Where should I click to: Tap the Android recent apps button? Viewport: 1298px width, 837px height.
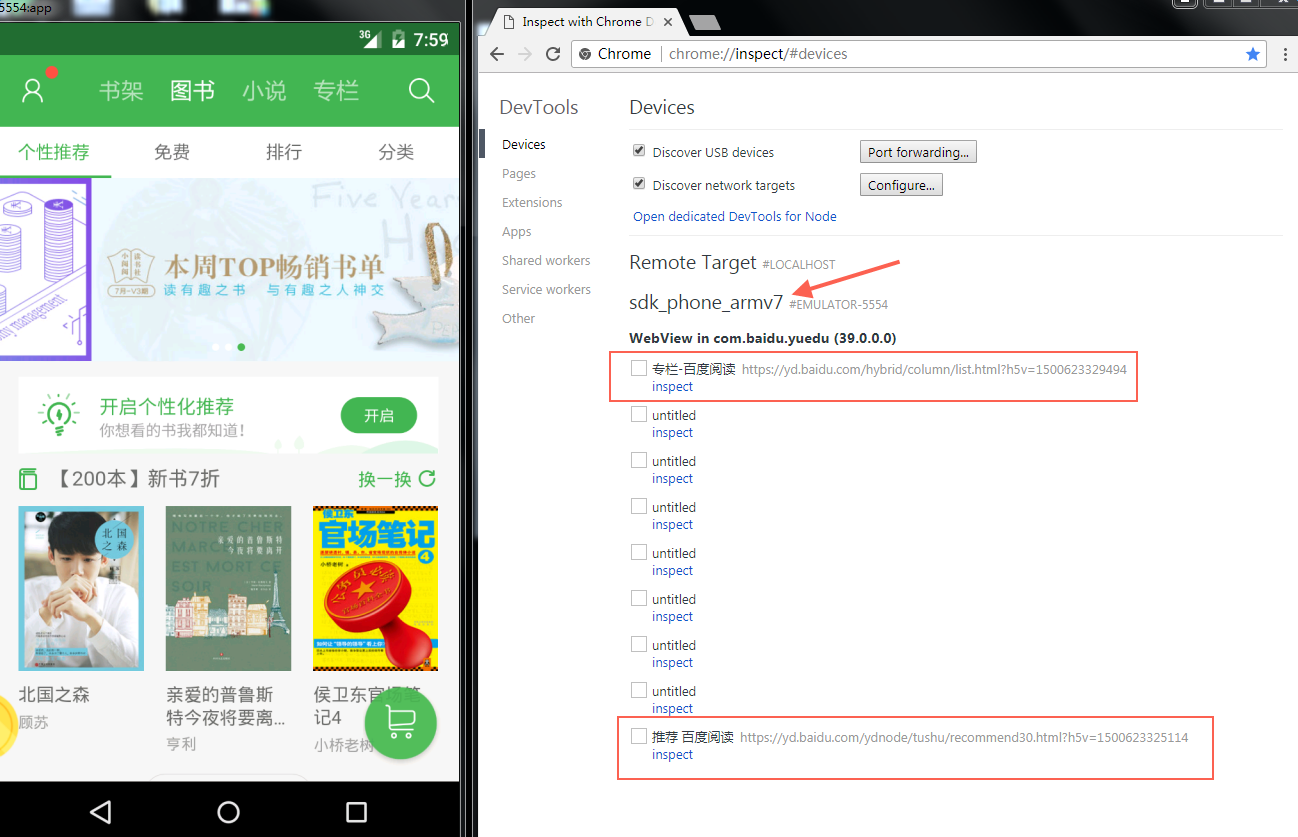(x=357, y=811)
